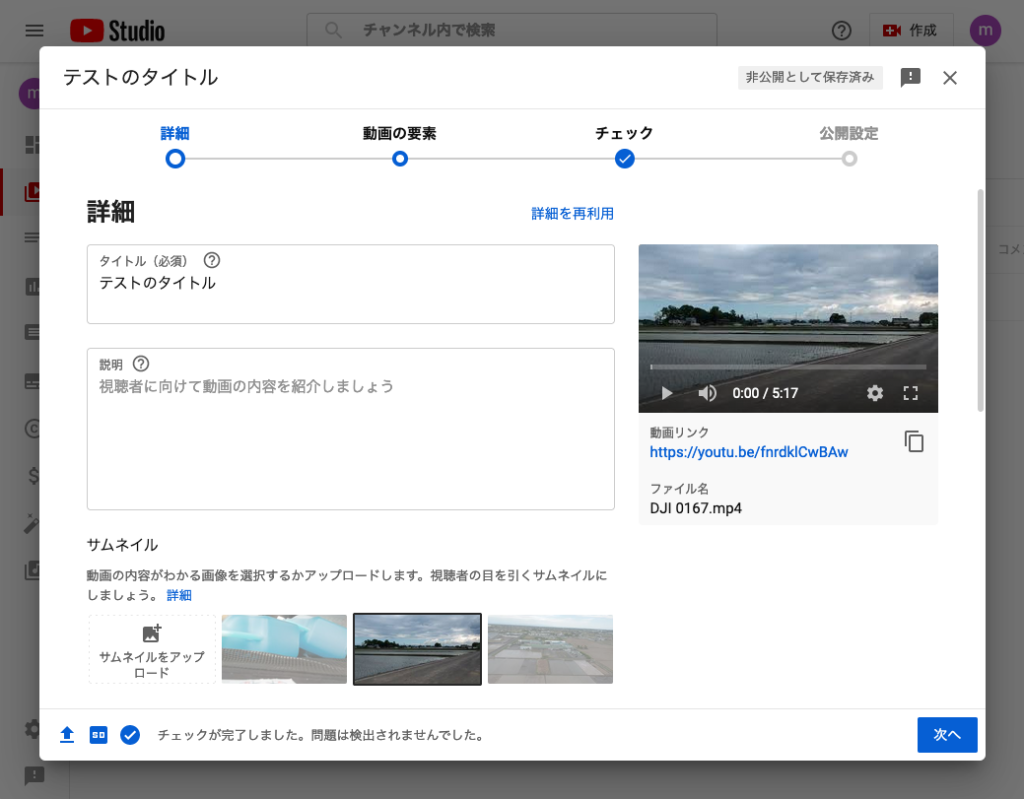Click the SD processing badge icon
This screenshot has height=799, width=1024.
click(x=98, y=734)
